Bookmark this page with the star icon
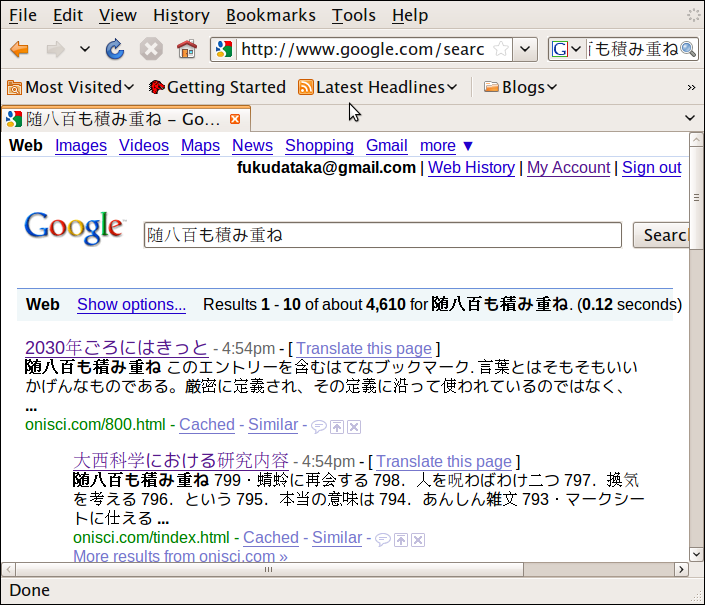 coord(501,49)
